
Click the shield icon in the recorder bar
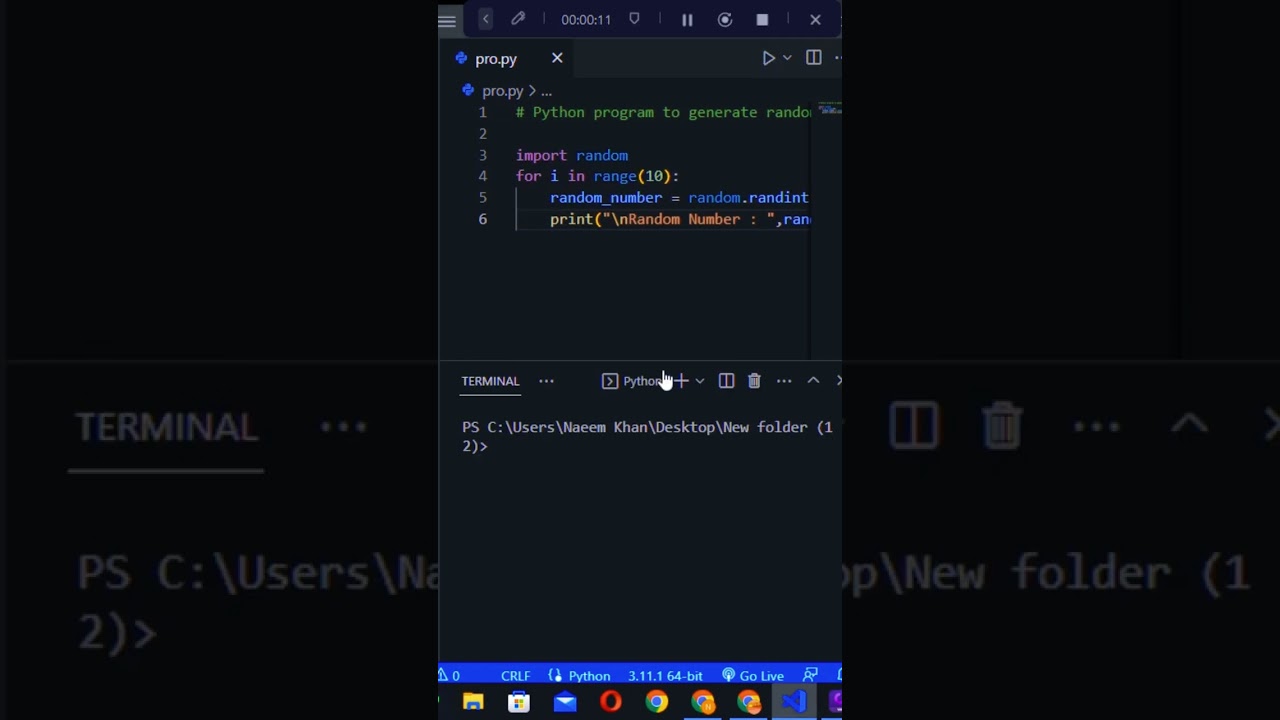(634, 19)
